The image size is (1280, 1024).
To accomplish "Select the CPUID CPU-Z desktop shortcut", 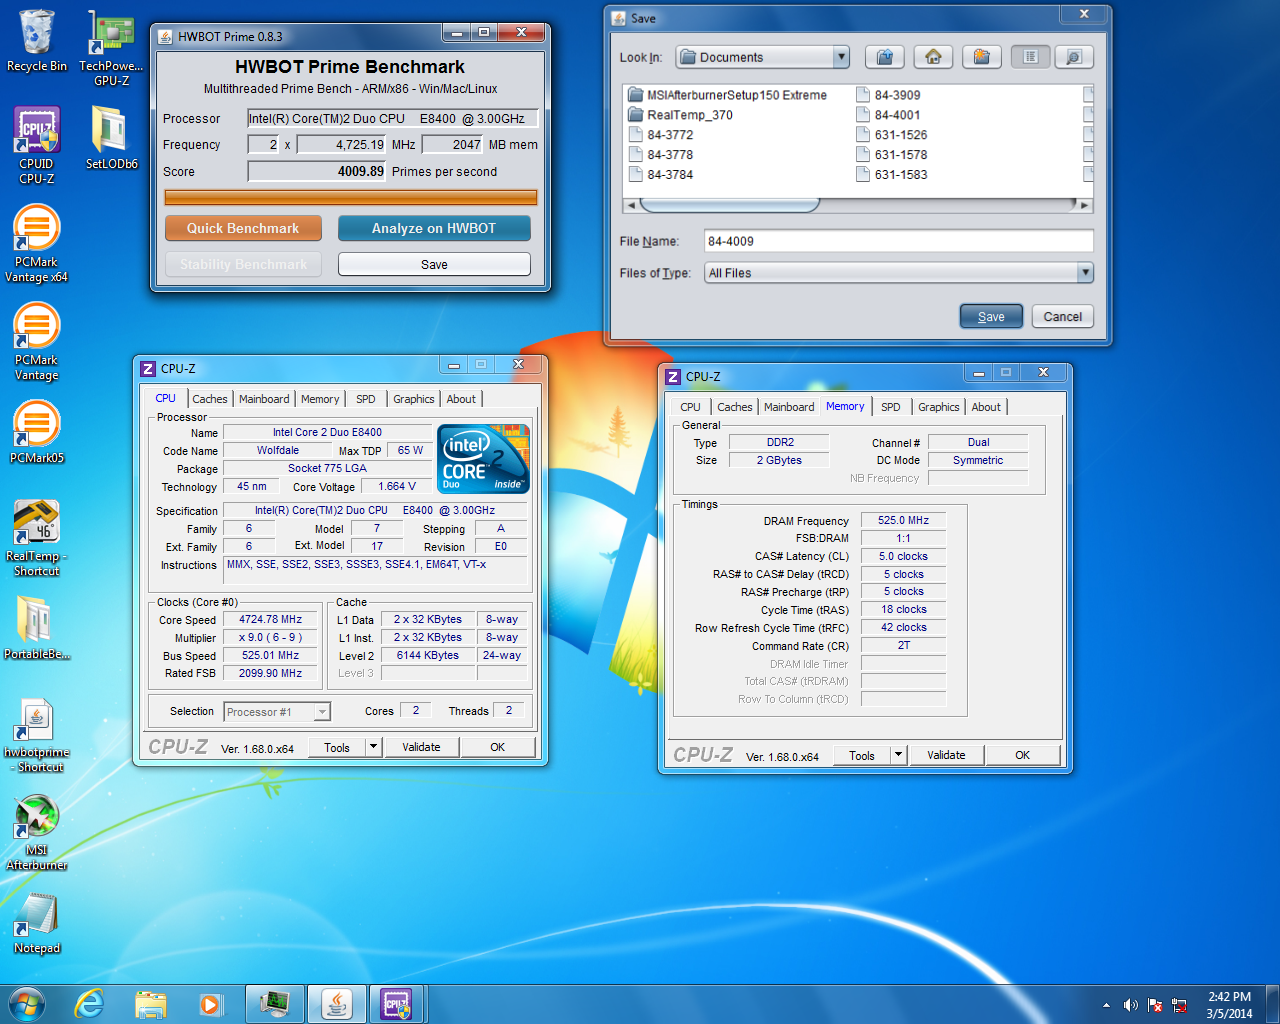I will [37, 146].
